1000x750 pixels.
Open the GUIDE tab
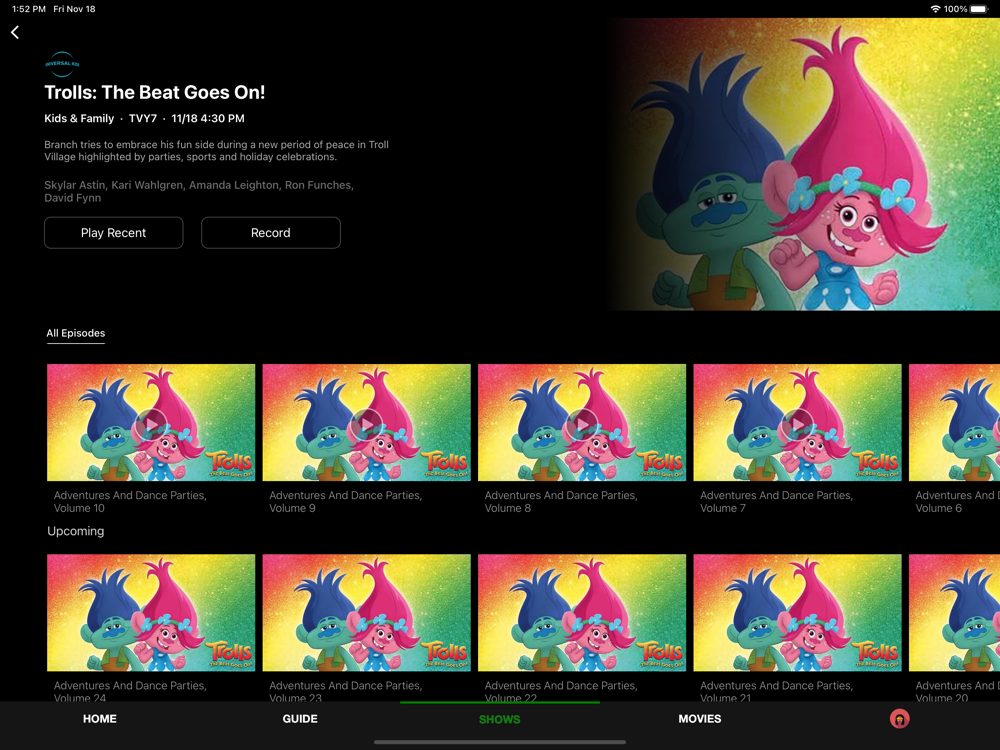click(x=300, y=719)
